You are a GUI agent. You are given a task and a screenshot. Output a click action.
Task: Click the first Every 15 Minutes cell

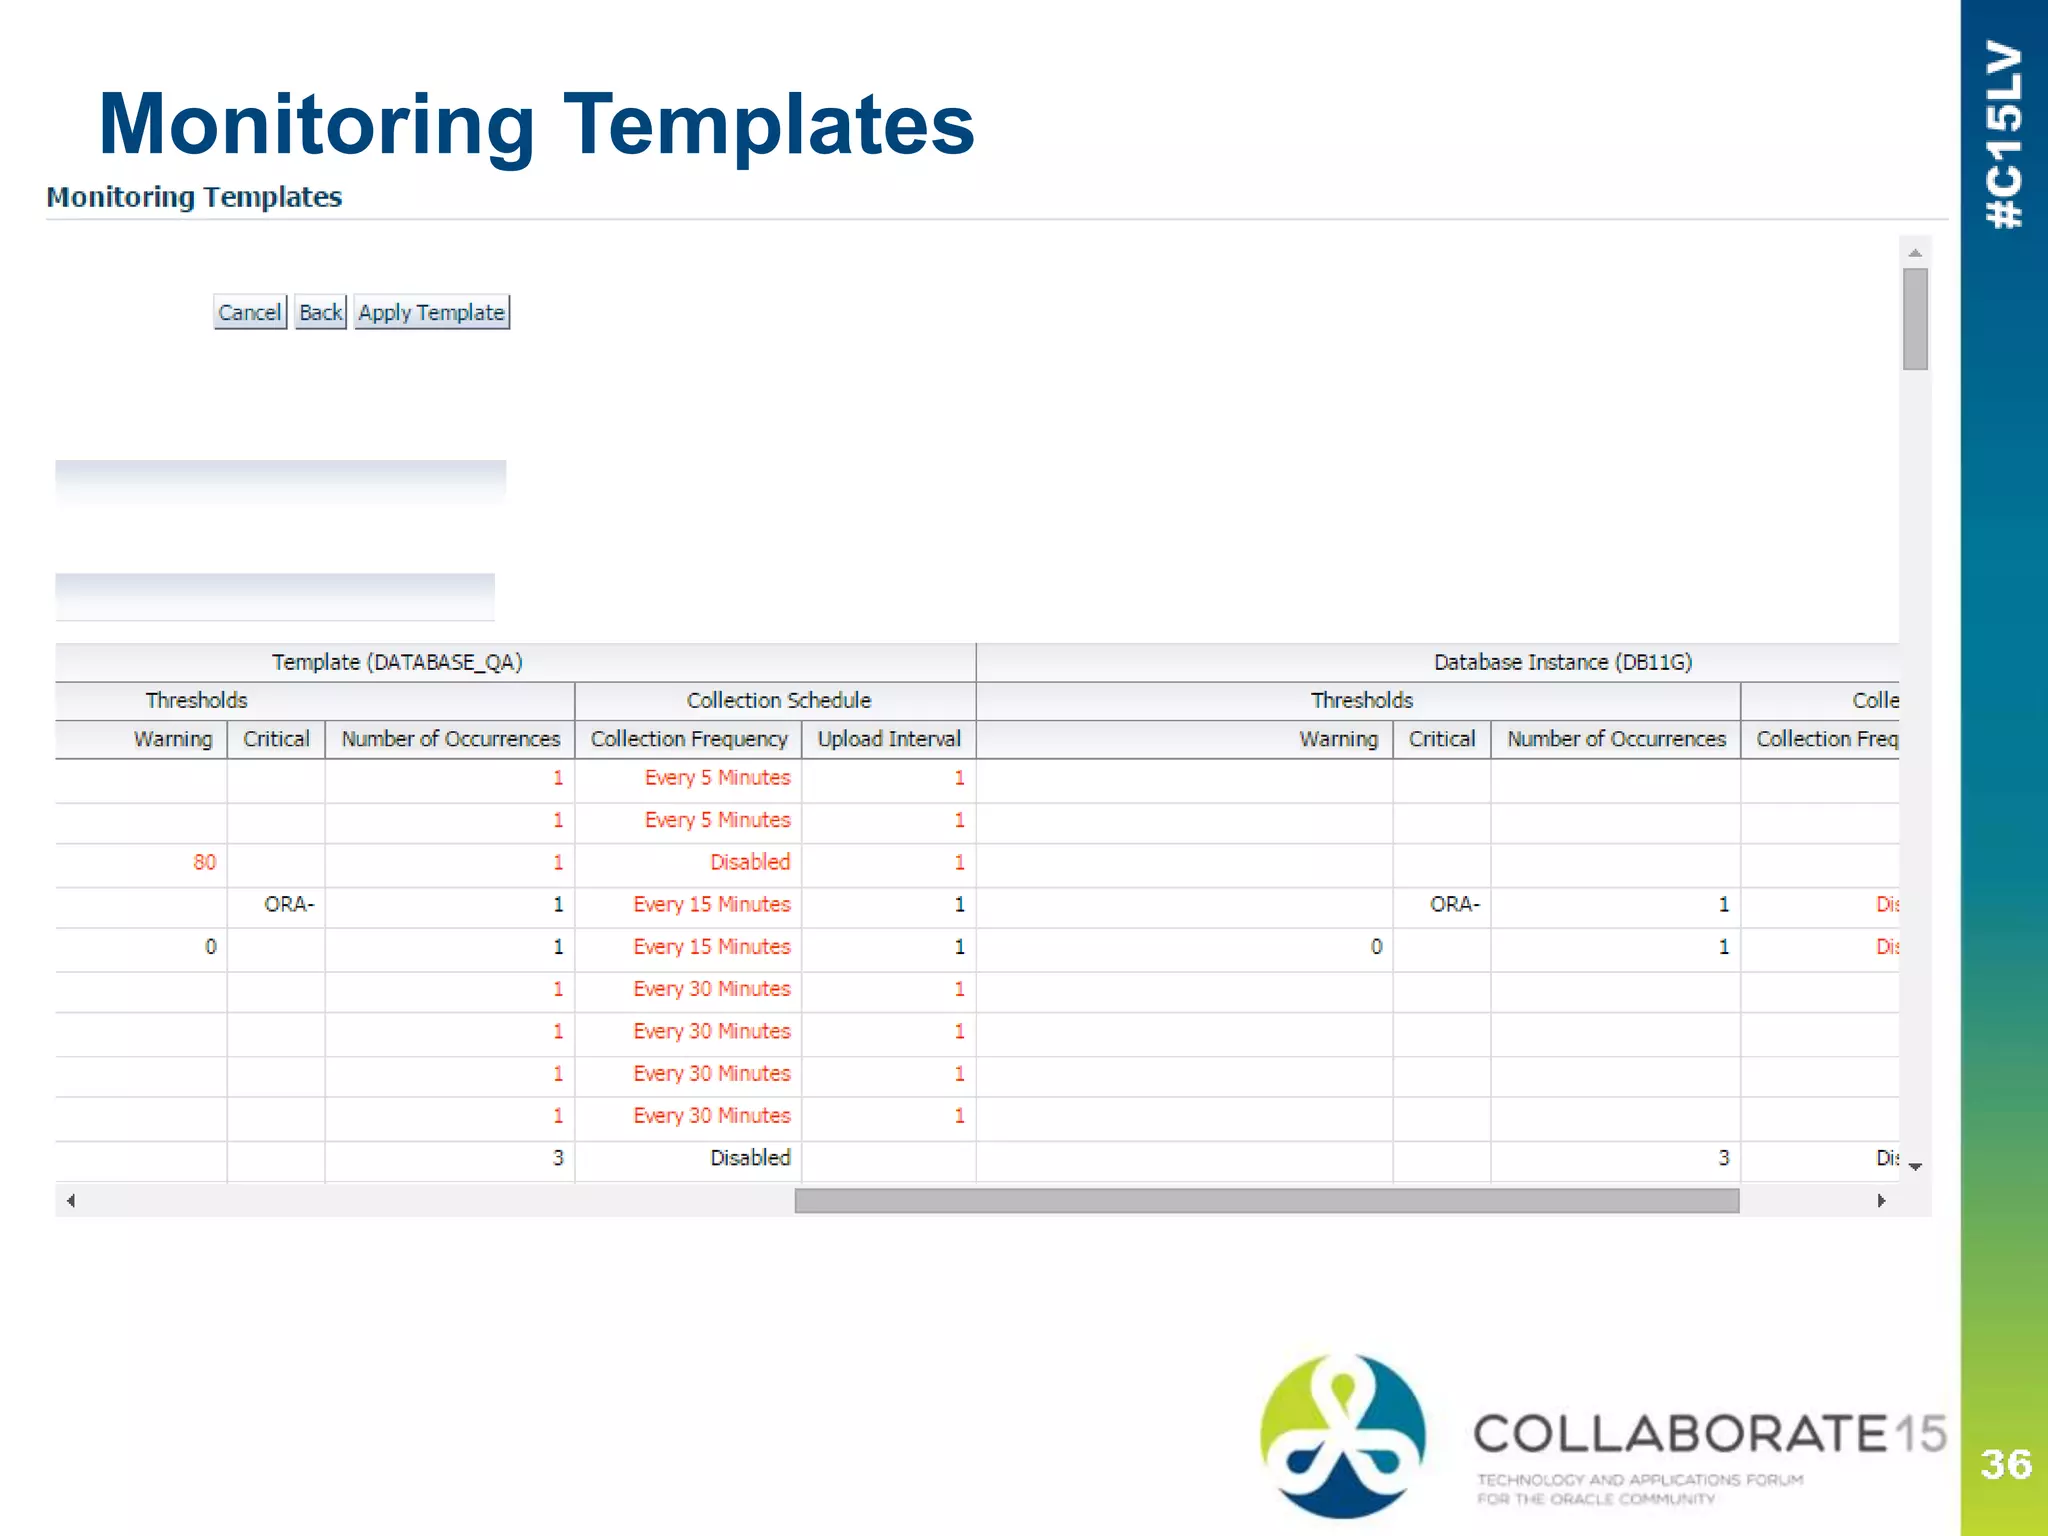[x=711, y=904]
